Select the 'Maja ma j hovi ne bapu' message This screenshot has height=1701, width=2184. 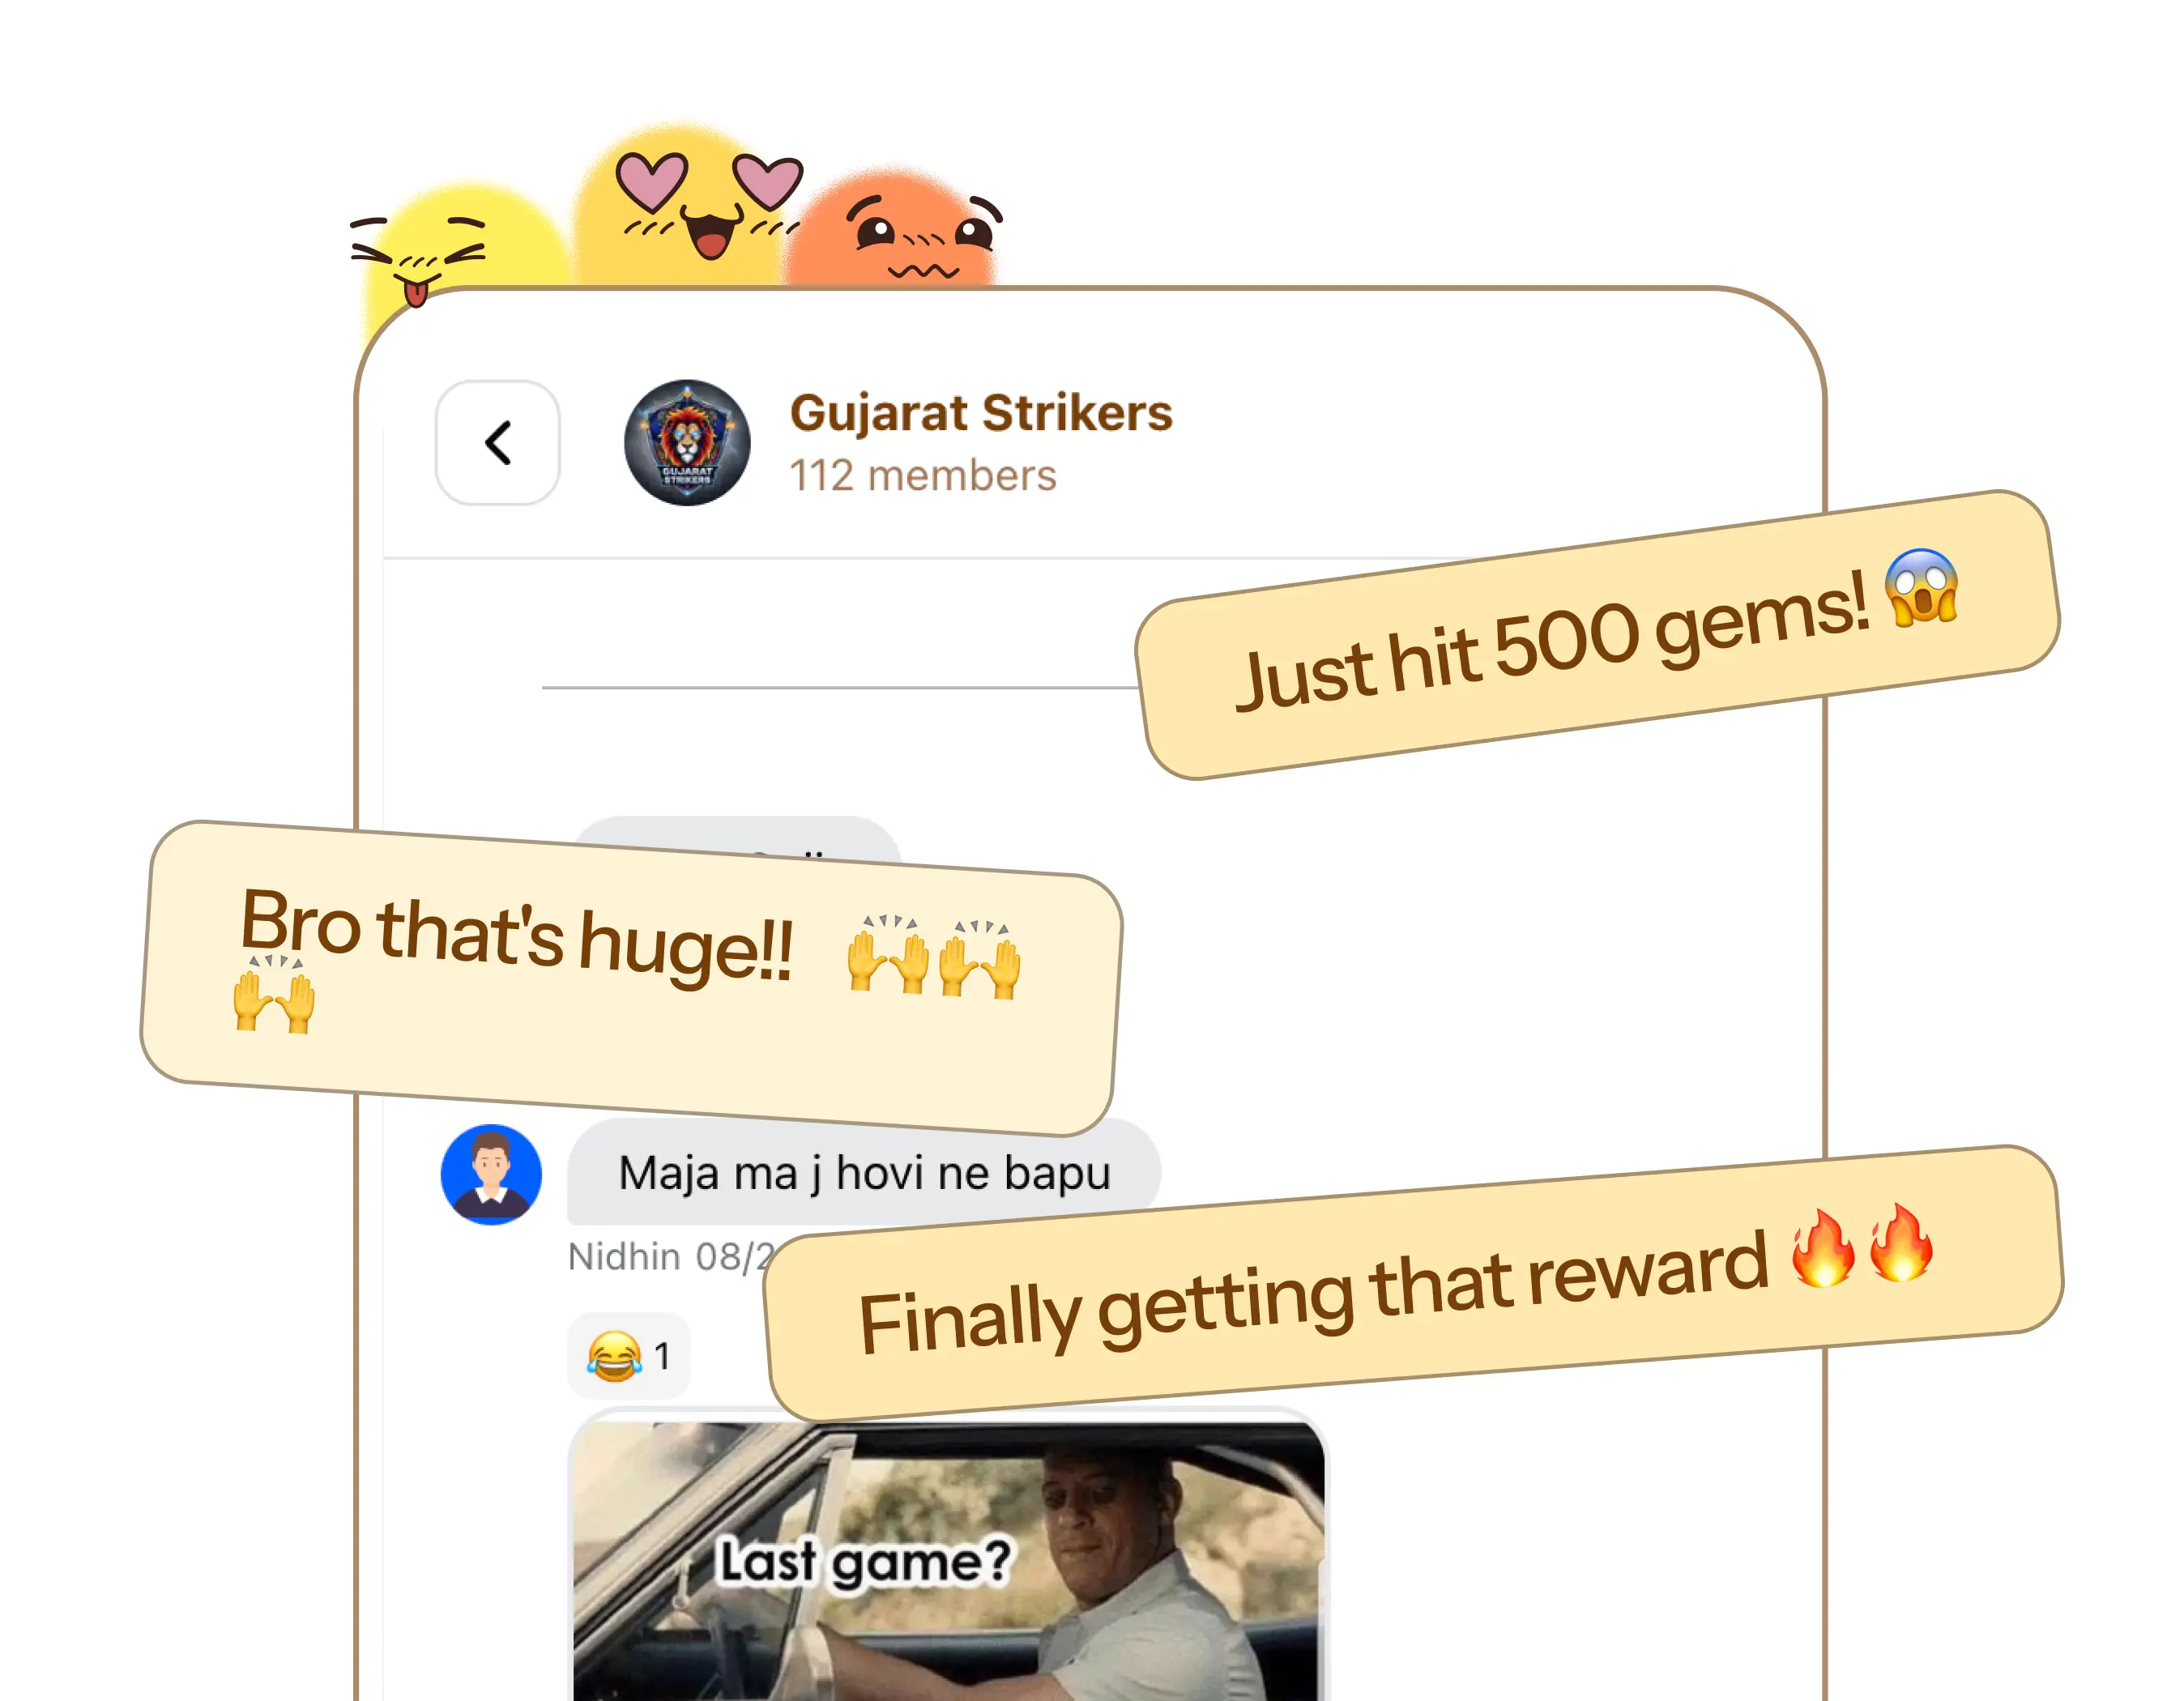(864, 1173)
